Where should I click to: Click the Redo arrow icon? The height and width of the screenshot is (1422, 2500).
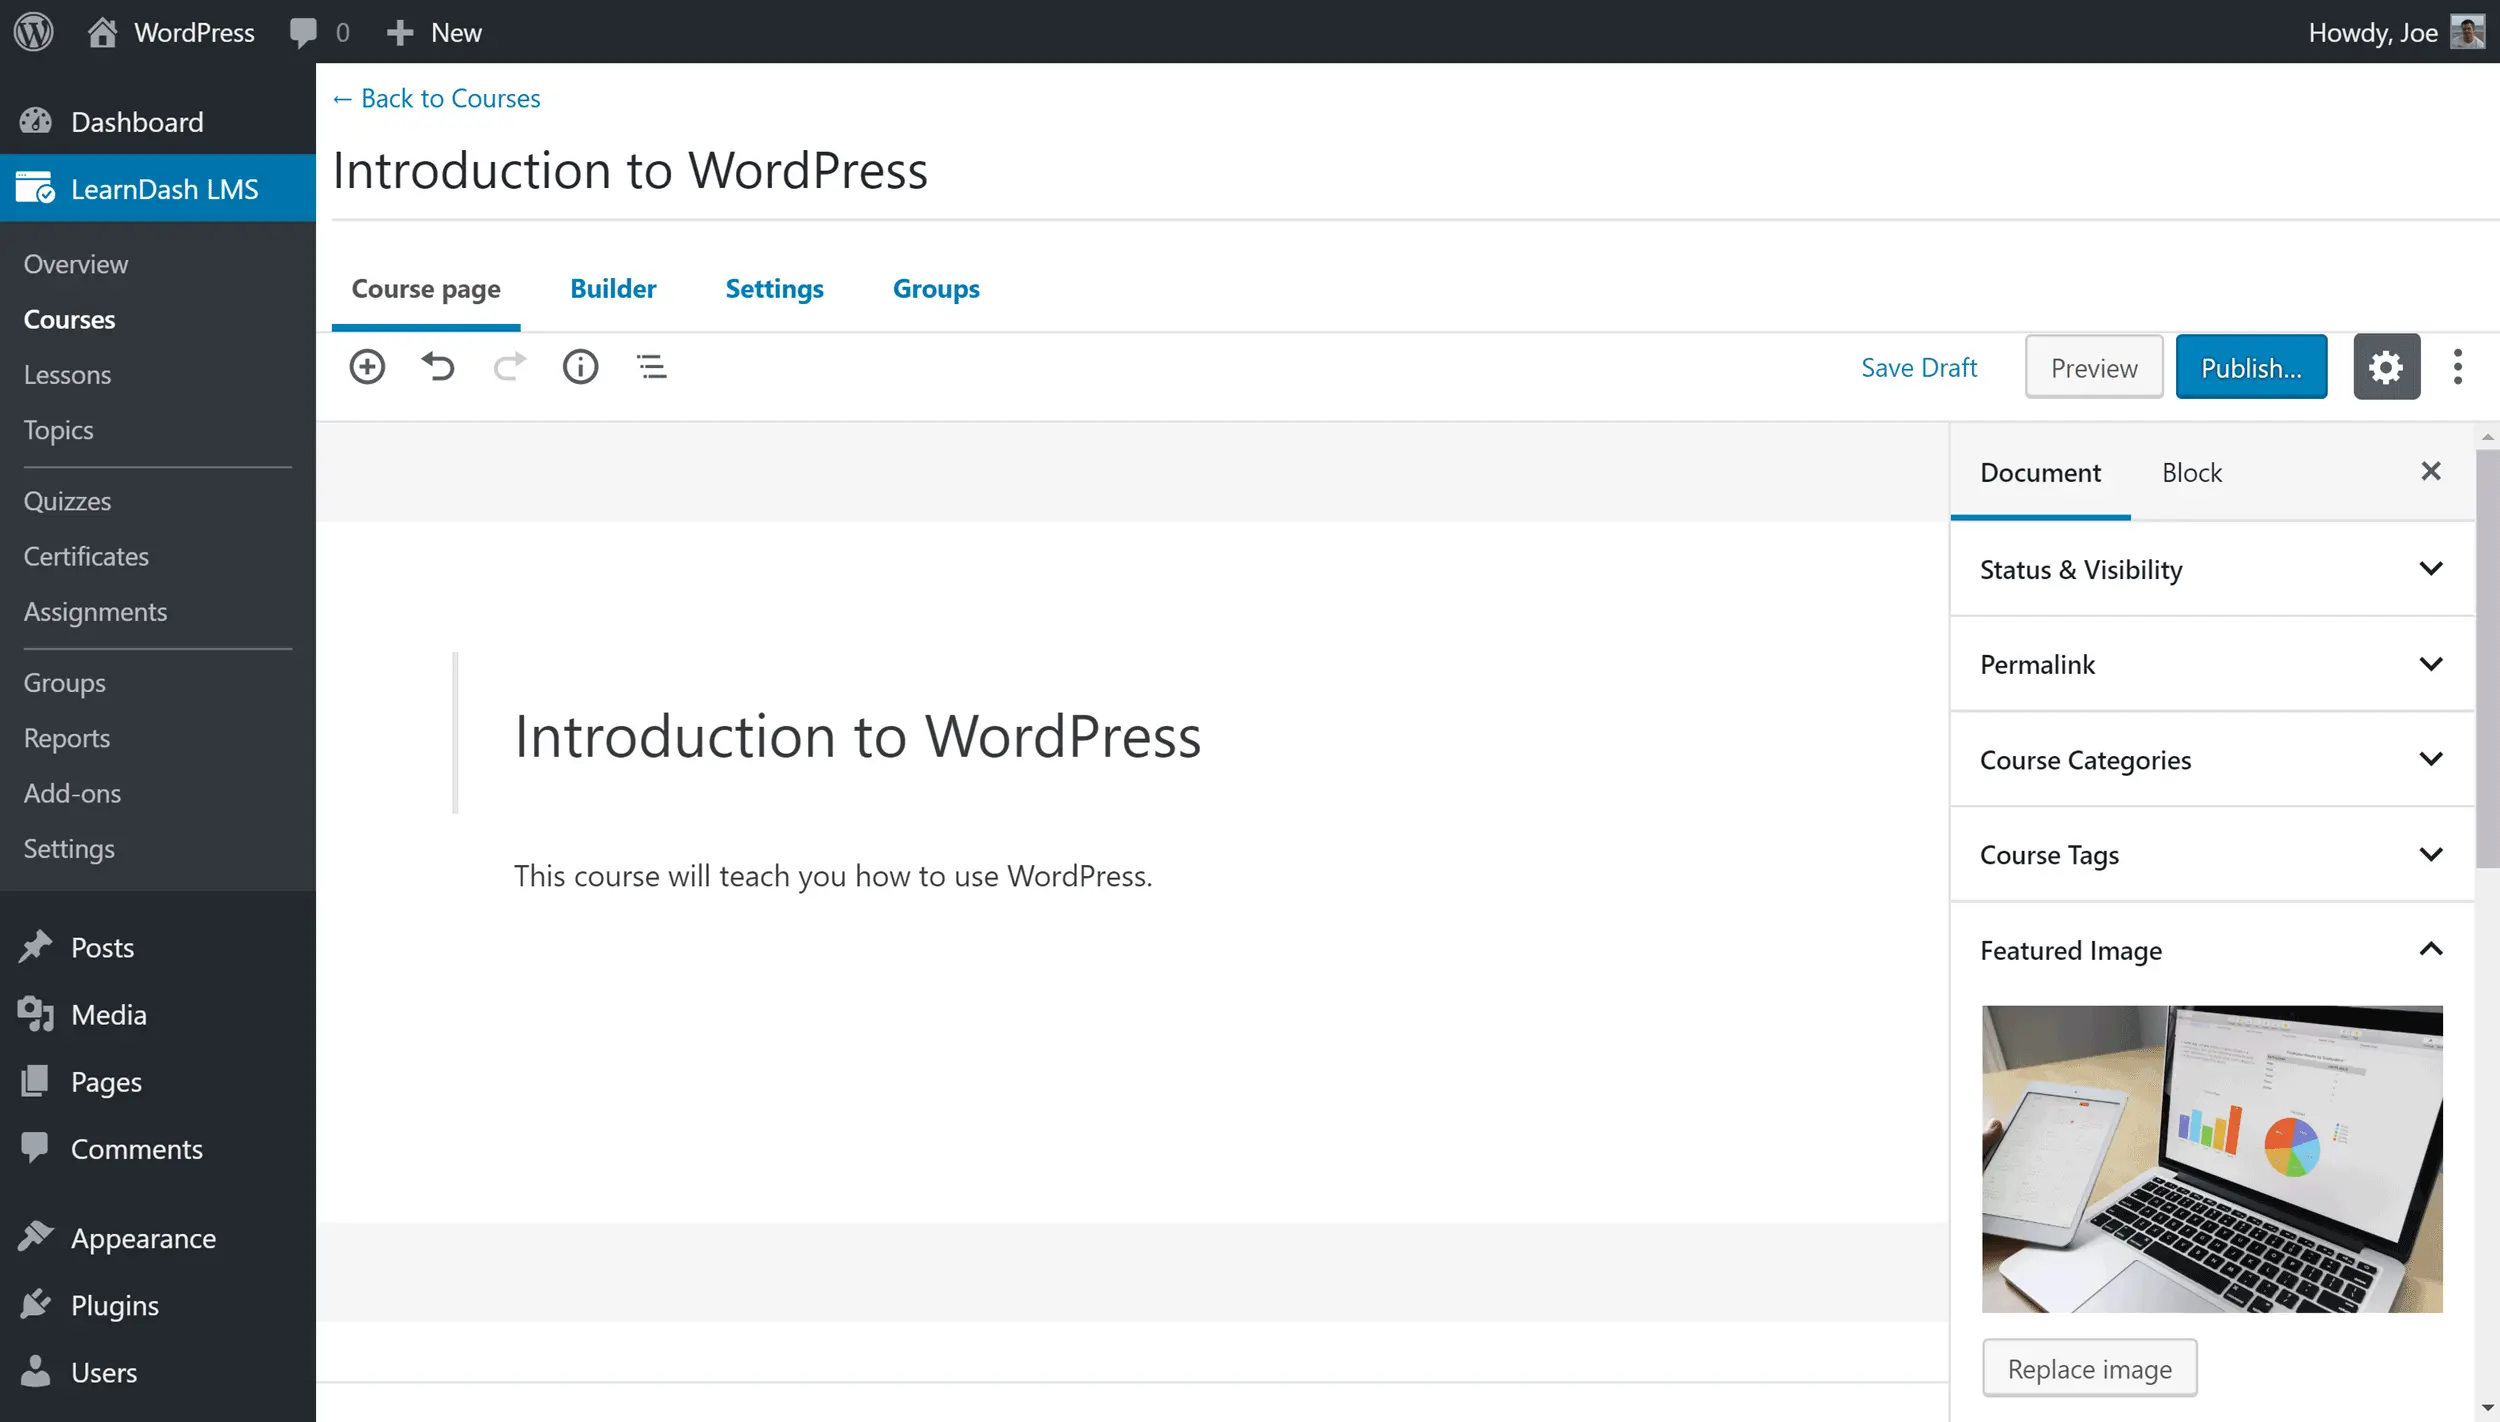pyautogui.click(x=509, y=367)
